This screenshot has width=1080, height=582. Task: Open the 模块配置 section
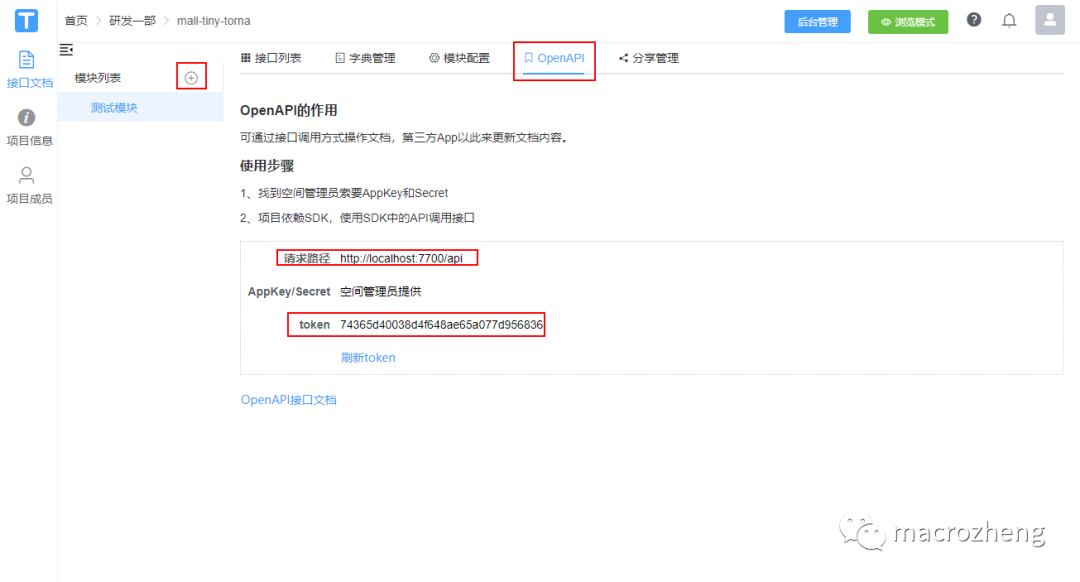[x=458, y=58]
